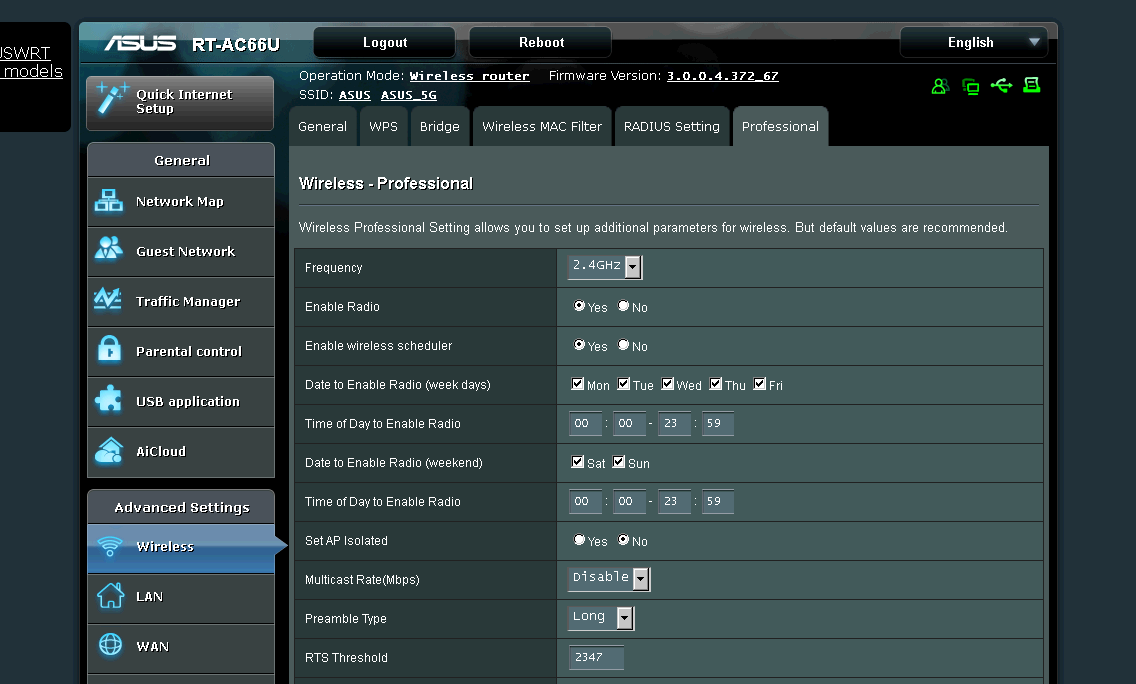Click weekend start hour input field
This screenshot has height=684, width=1136.
585,501
